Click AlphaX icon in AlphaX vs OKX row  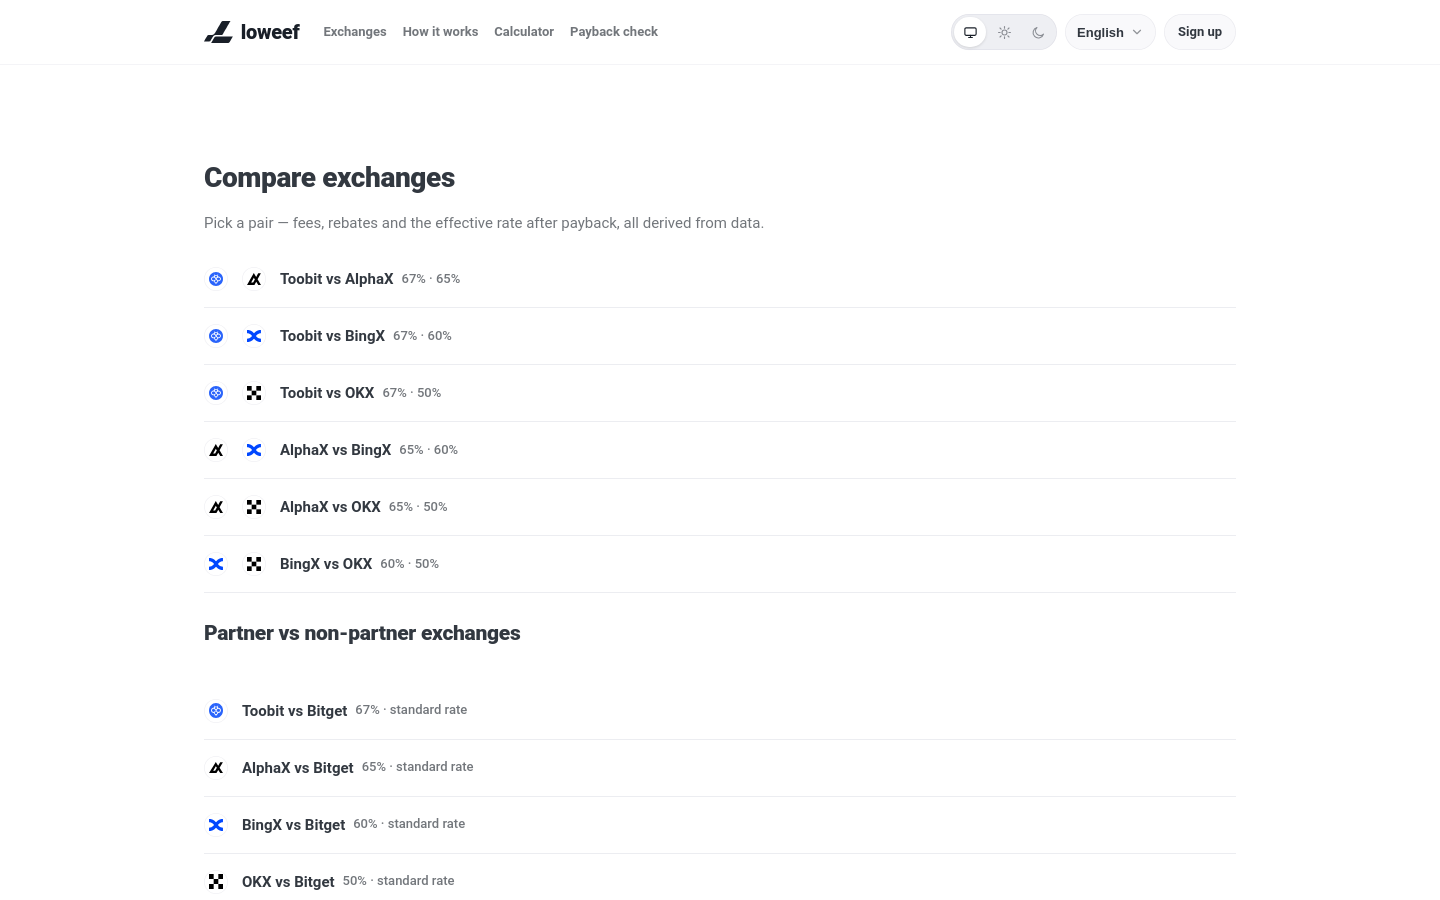216,507
